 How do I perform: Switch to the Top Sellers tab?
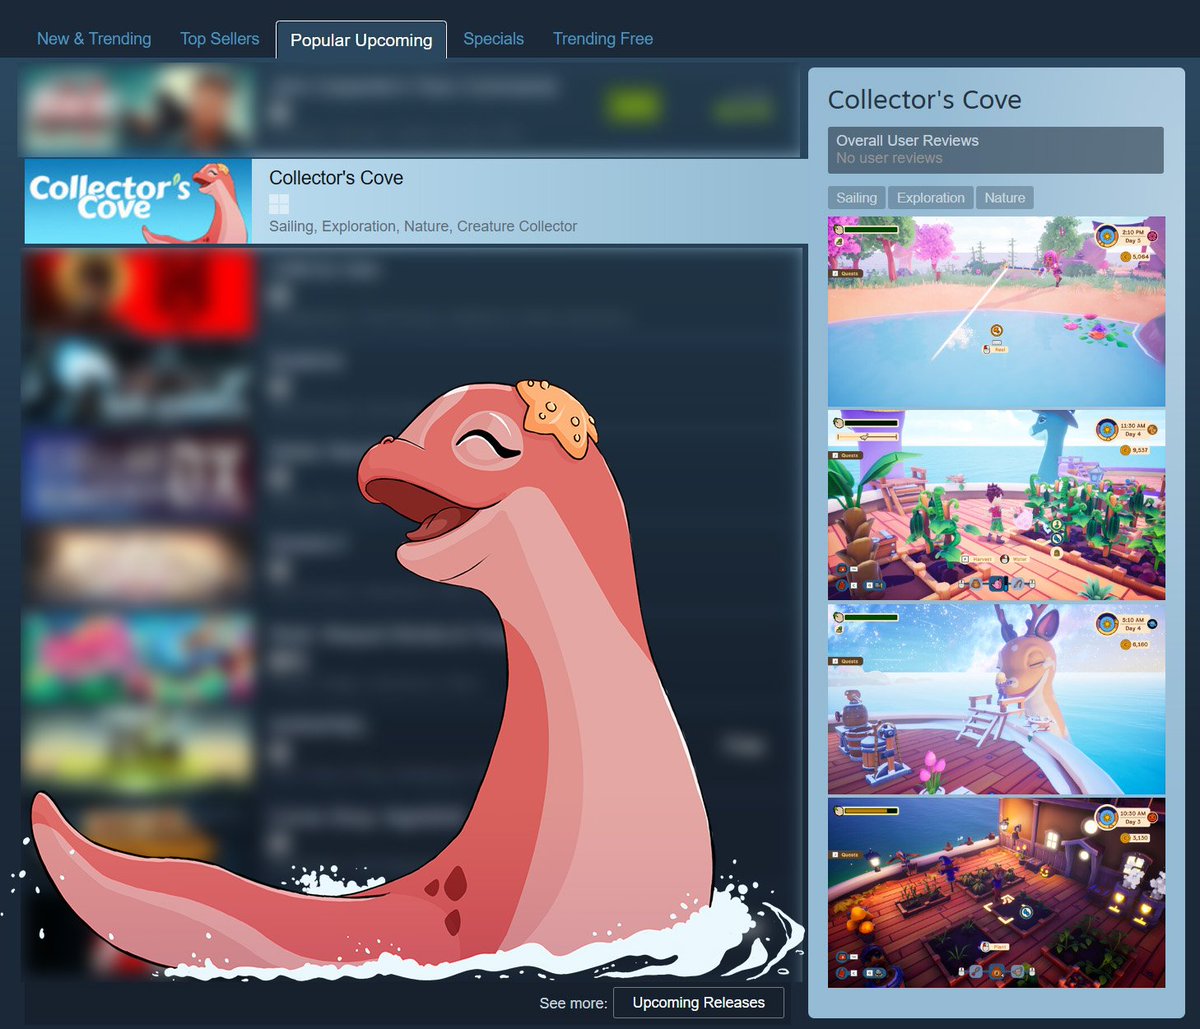point(219,39)
